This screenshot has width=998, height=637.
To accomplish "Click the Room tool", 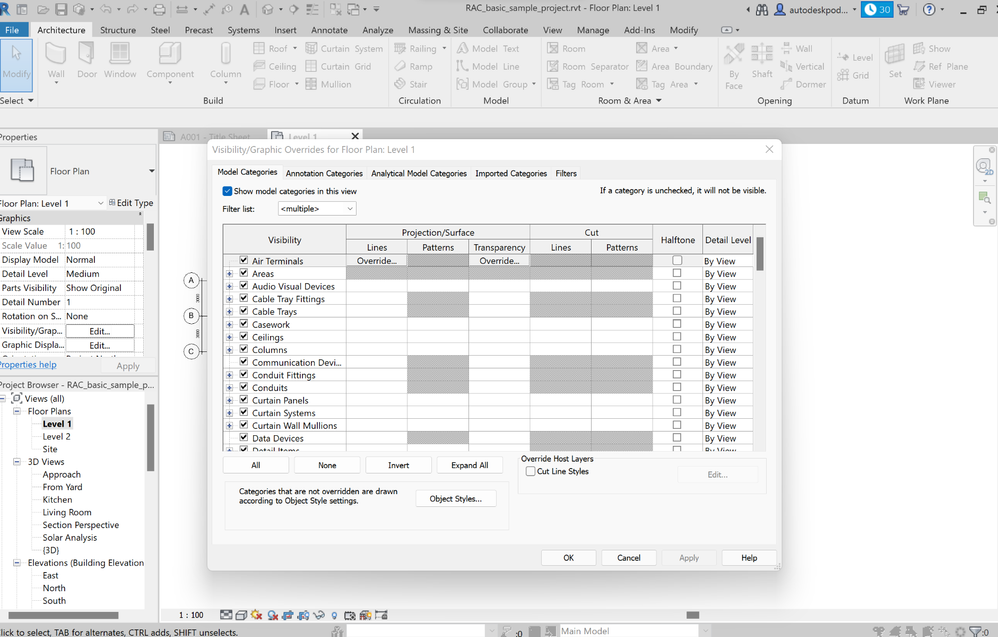I will pos(566,48).
